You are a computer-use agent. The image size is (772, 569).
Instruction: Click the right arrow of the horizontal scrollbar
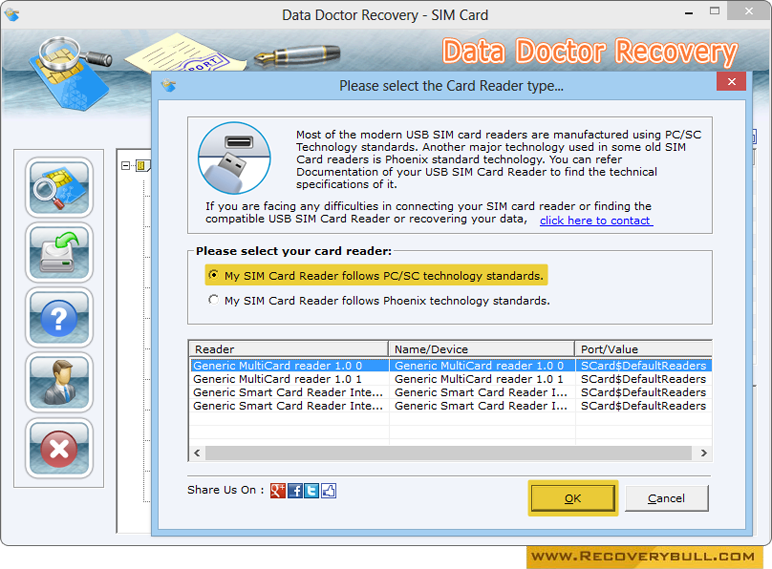(704, 453)
